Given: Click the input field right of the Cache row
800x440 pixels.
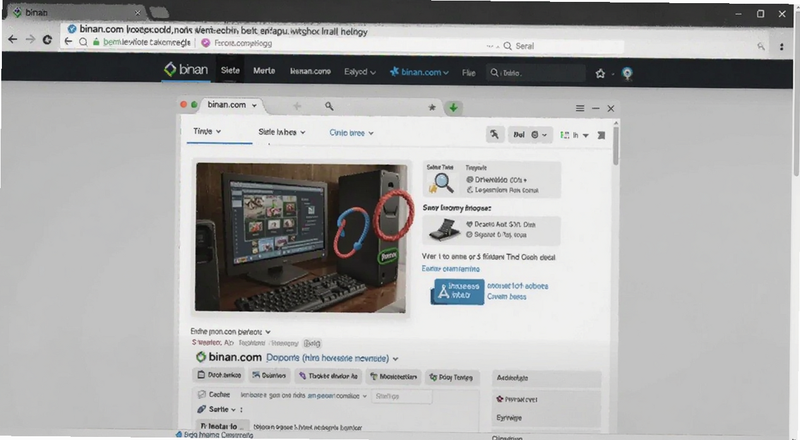Looking at the screenshot, I should point(402,396).
